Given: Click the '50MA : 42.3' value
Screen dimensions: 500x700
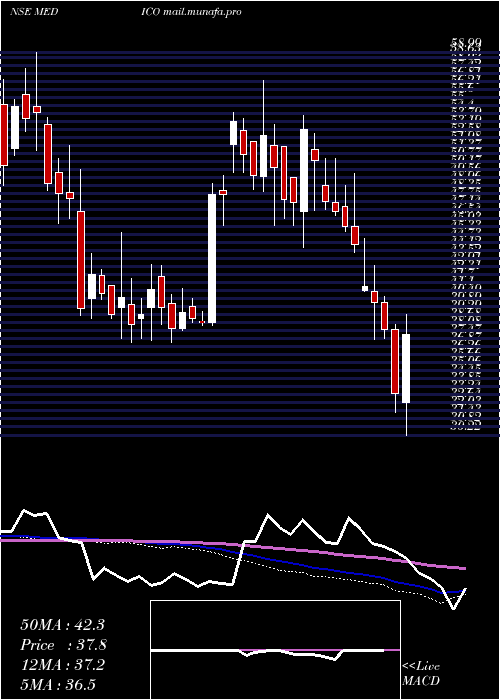Looking at the screenshot, I should click(x=62, y=625).
